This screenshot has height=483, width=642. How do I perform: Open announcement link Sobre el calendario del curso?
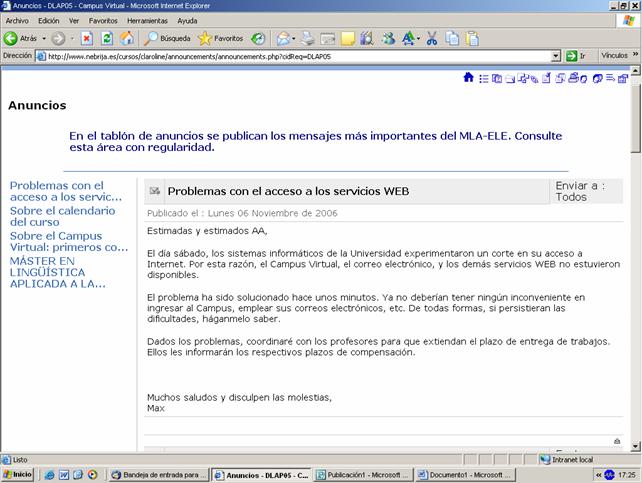tap(62, 216)
